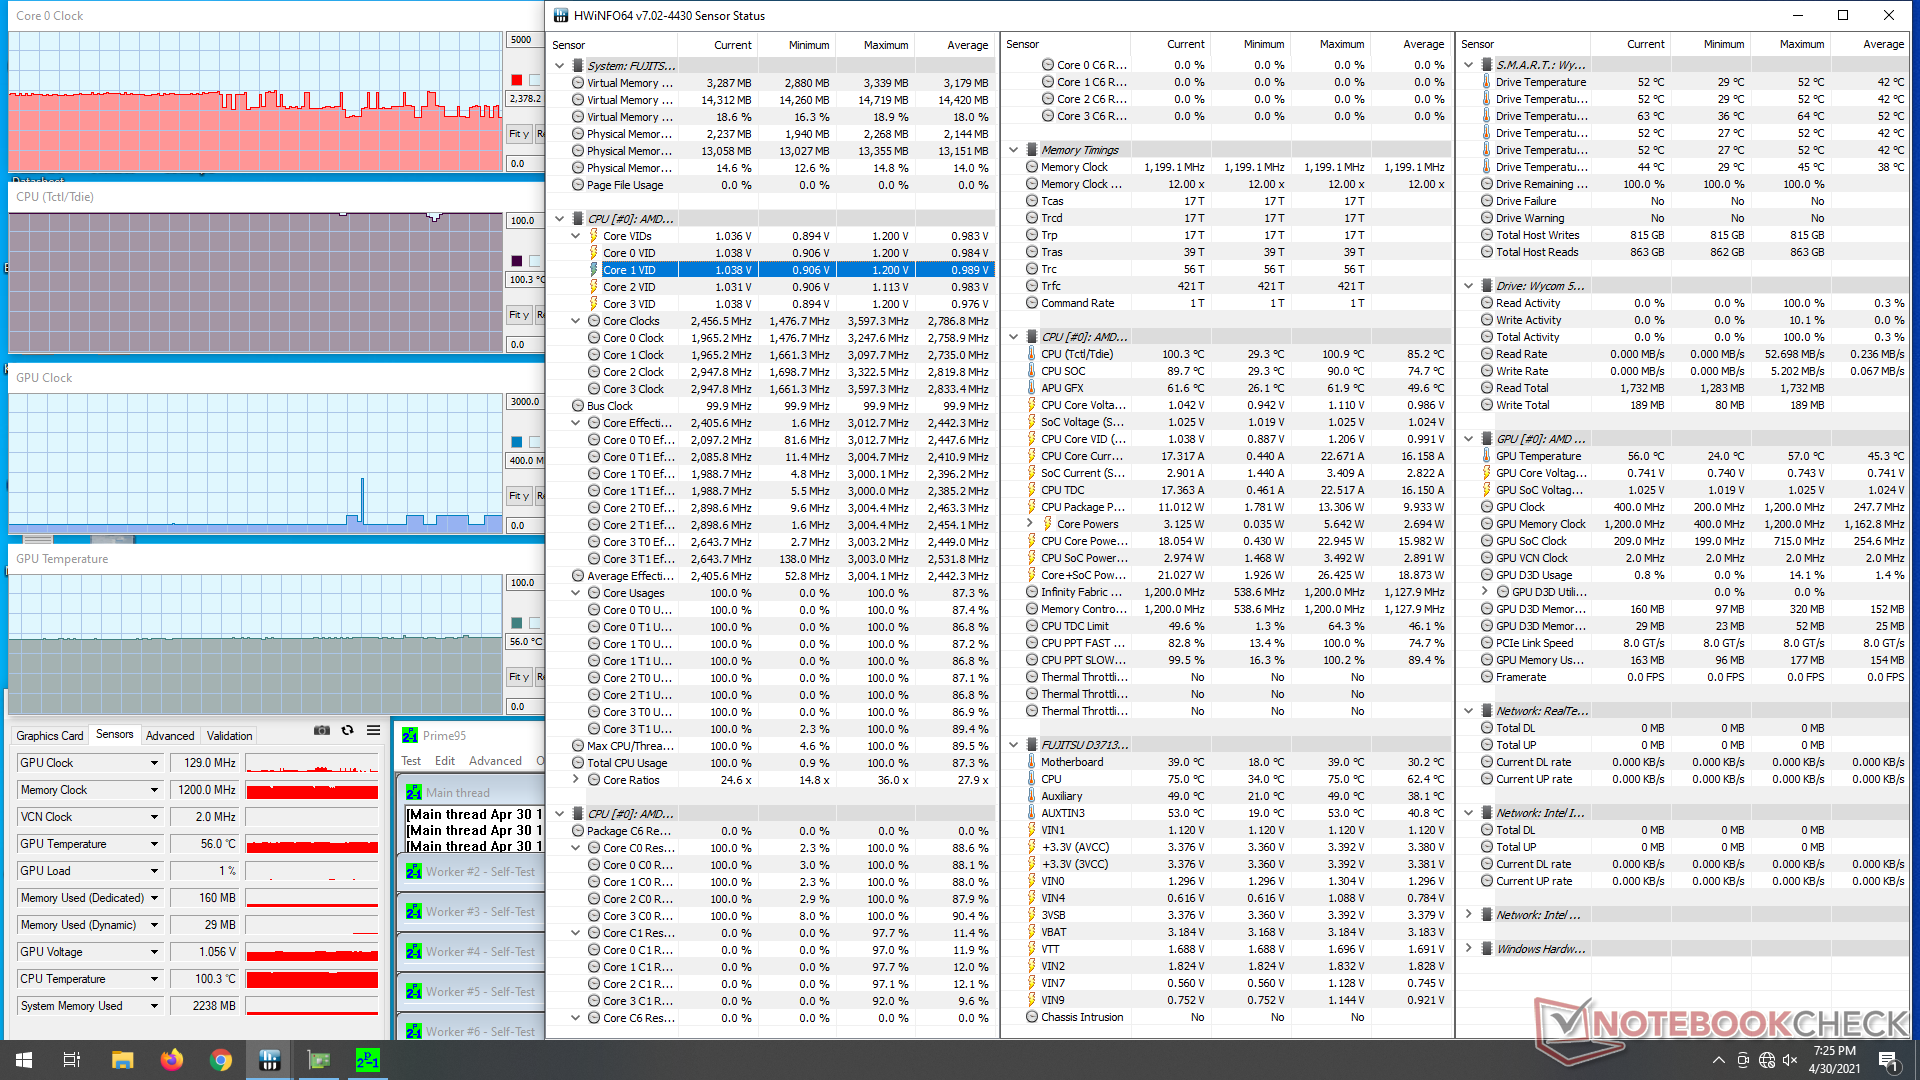This screenshot has width=1920, height=1080.
Task: Expand the Core Ratios tree node
Action: 576,780
